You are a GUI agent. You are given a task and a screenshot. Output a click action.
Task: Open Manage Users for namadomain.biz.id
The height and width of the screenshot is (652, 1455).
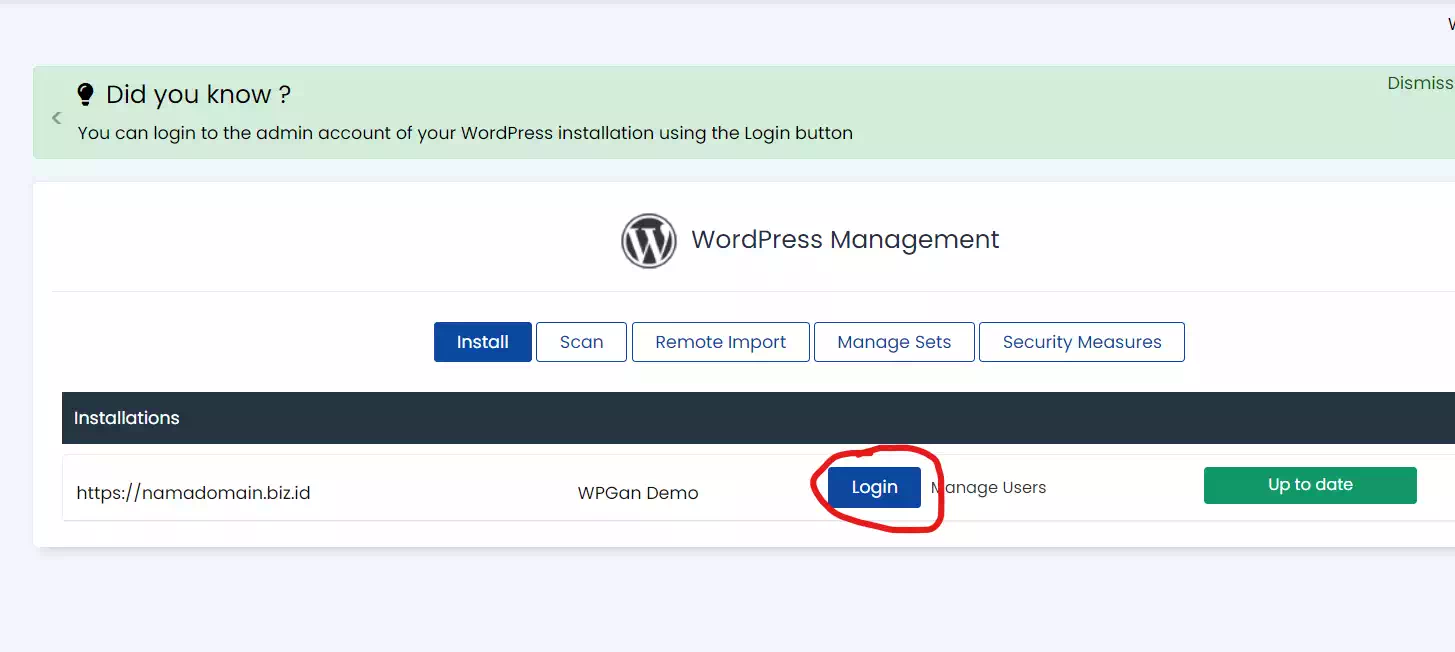(x=989, y=488)
